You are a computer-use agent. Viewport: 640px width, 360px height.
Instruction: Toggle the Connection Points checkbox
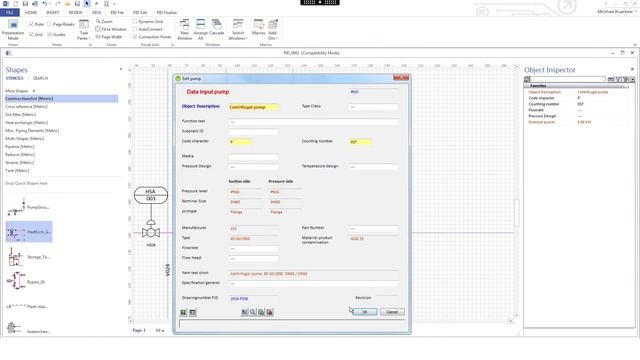135,37
